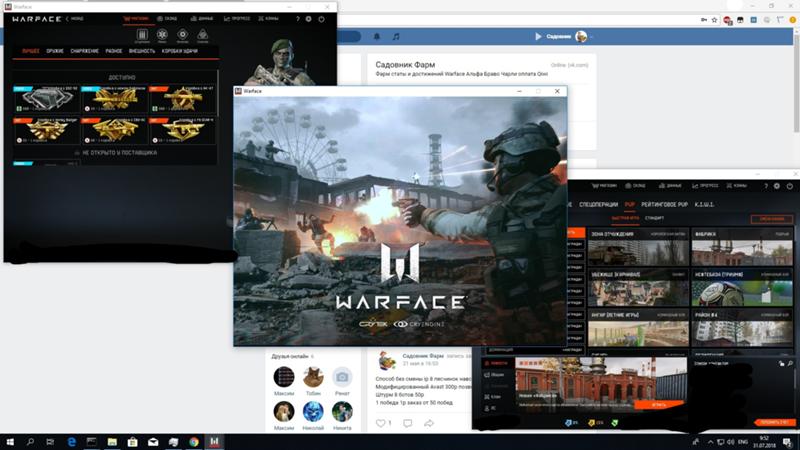
Task: Select the FN SCAR-H box shop item
Action: 182,131
